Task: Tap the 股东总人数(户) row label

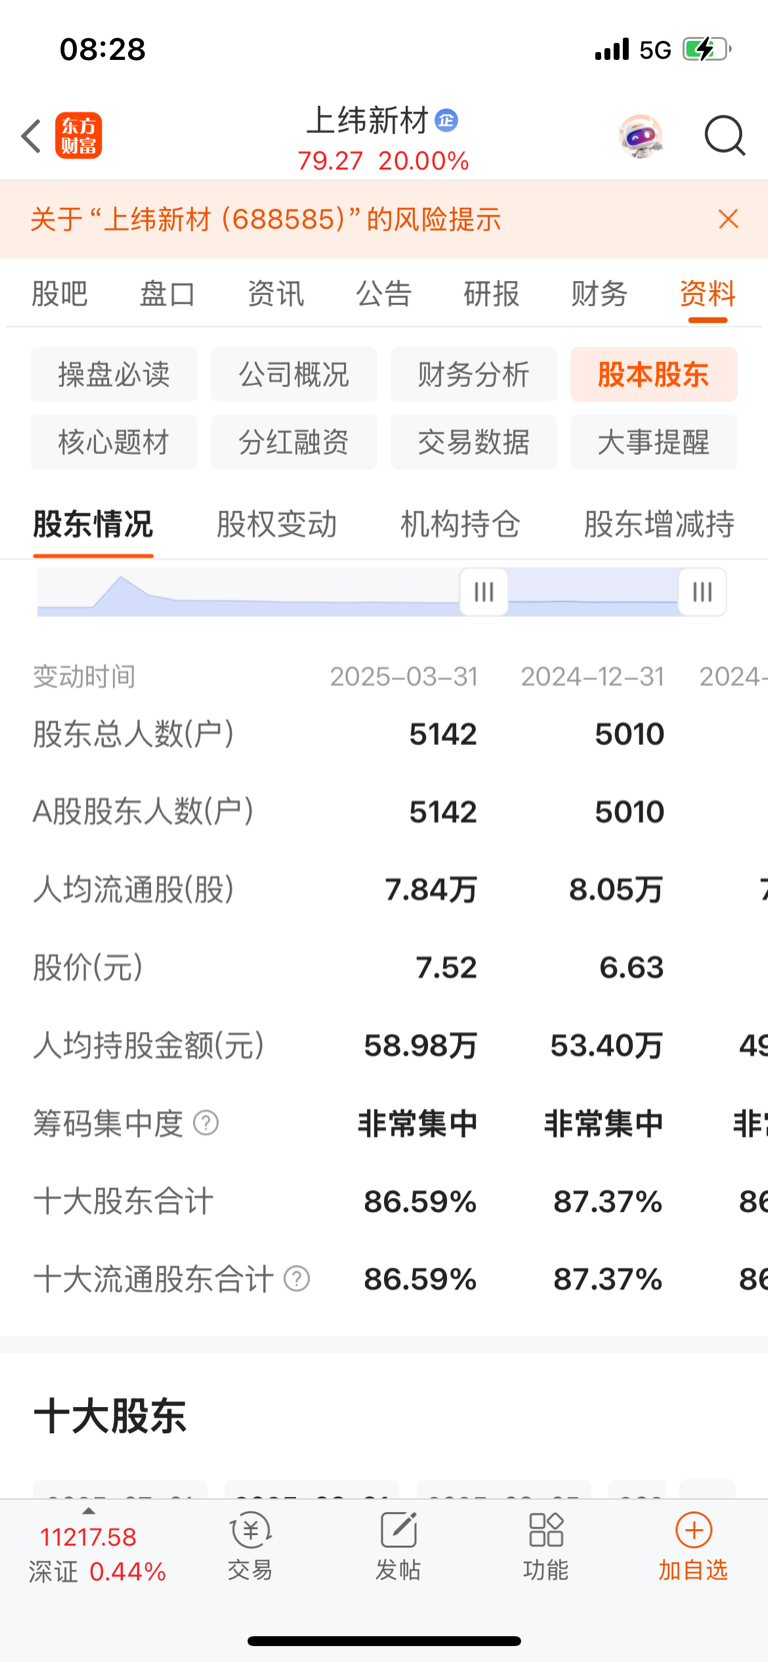Action: pos(134,734)
